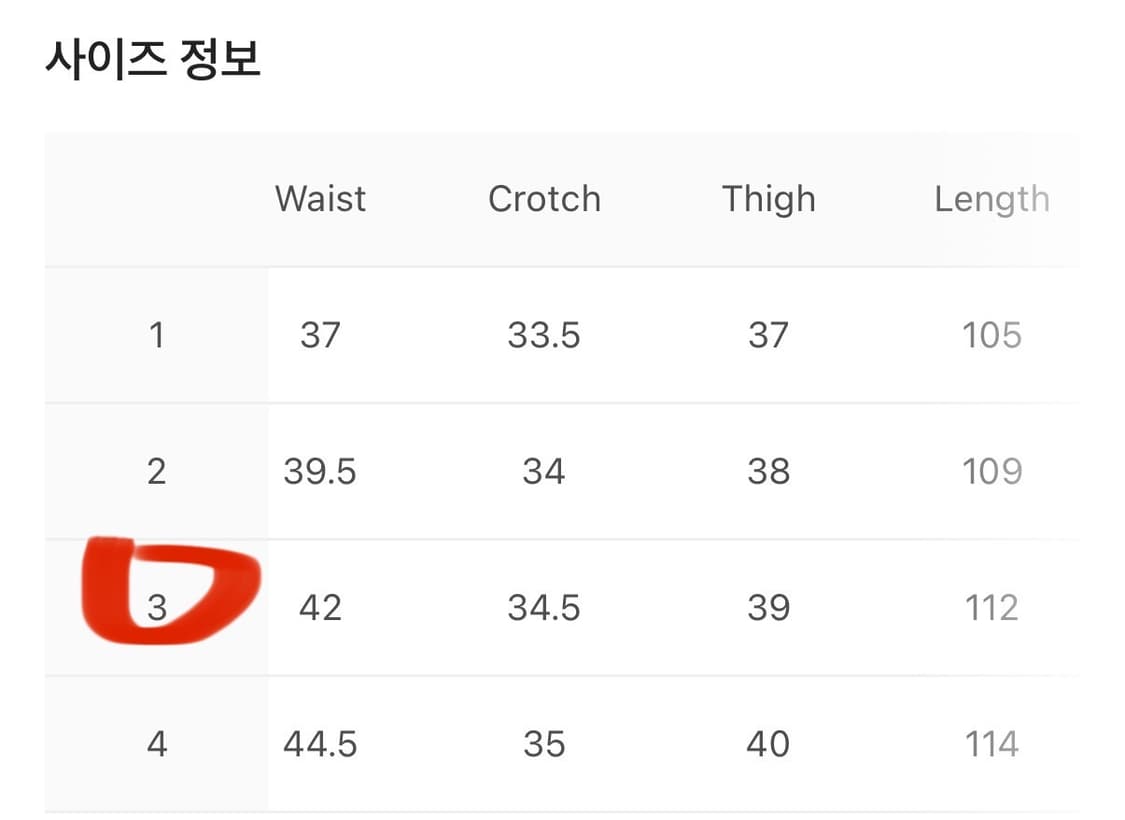Click thigh value 40 for size 4
Image resolution: width=1125 pixels, height=820 pixels.
(x=768, y=744)
